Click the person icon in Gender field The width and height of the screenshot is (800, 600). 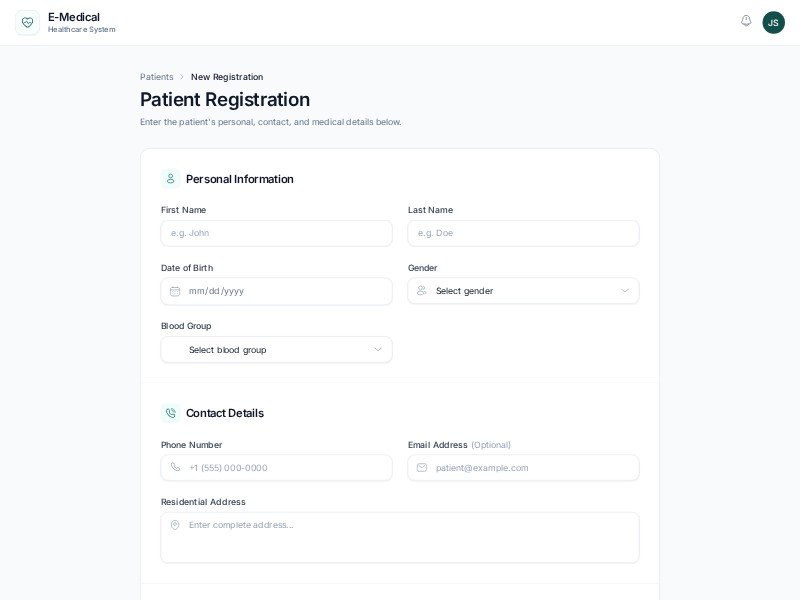point(422,291)
